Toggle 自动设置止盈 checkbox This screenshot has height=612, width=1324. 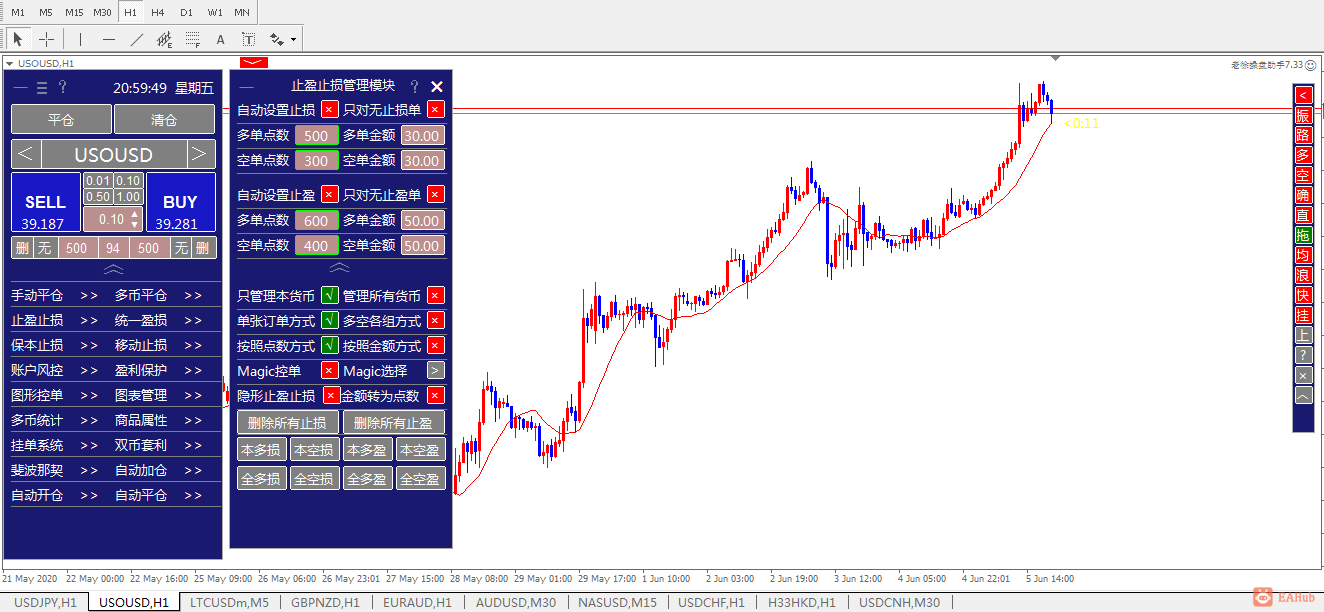330,195
